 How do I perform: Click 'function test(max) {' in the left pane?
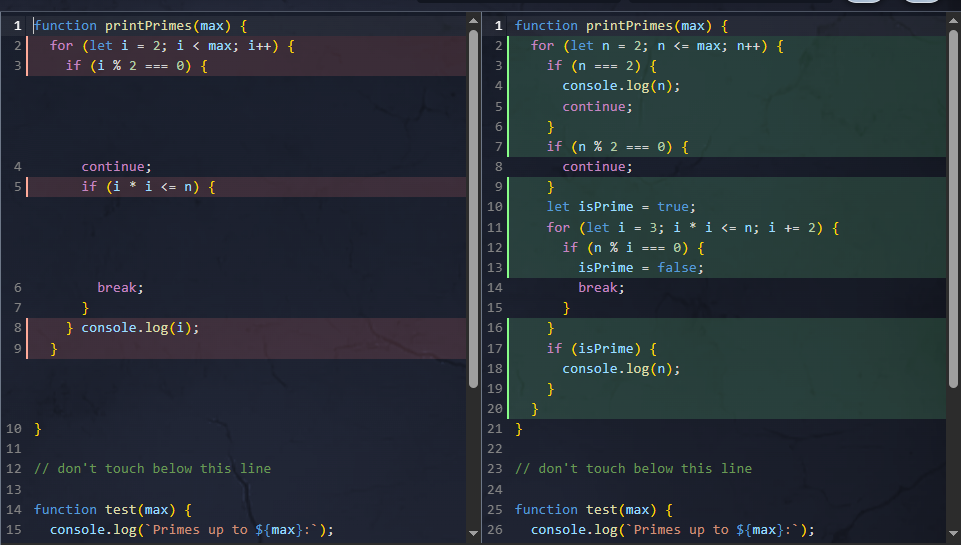(x=113, y=510)
